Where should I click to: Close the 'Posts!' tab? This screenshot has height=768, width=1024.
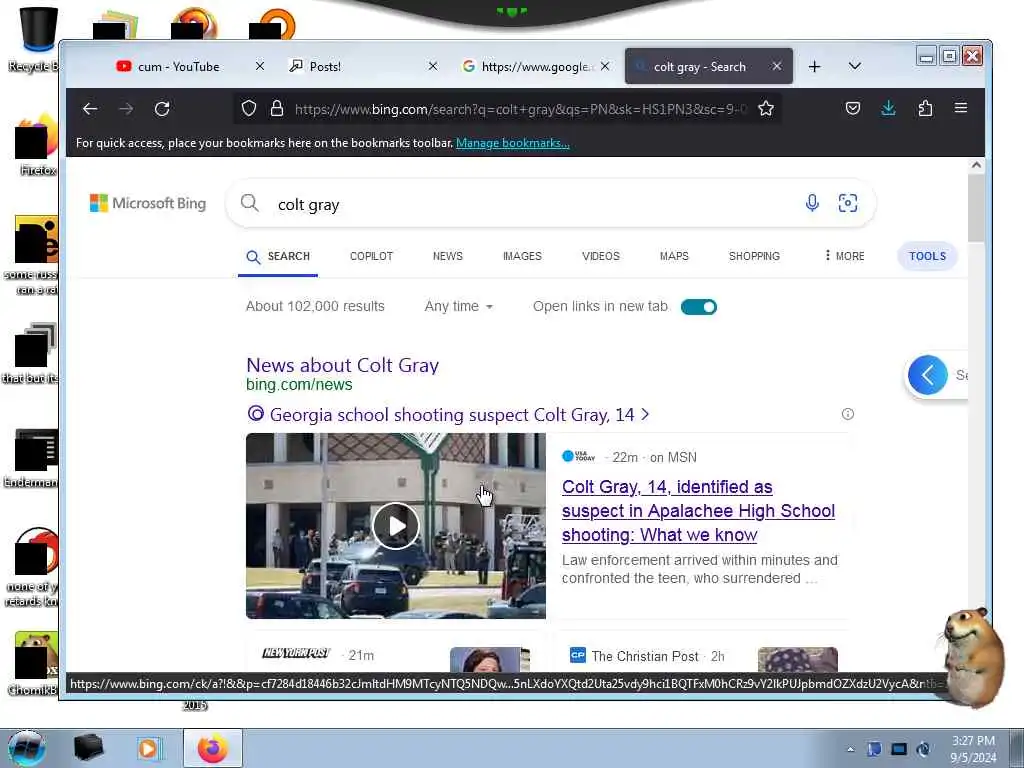433,66
